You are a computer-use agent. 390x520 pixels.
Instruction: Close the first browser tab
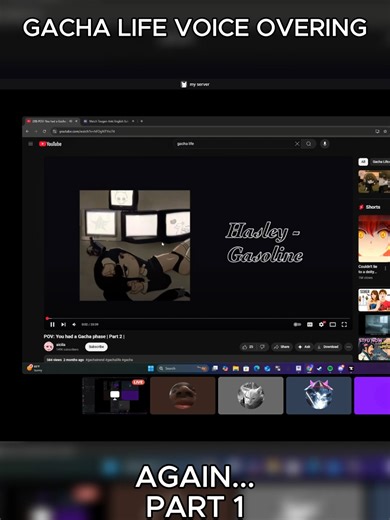76,121
